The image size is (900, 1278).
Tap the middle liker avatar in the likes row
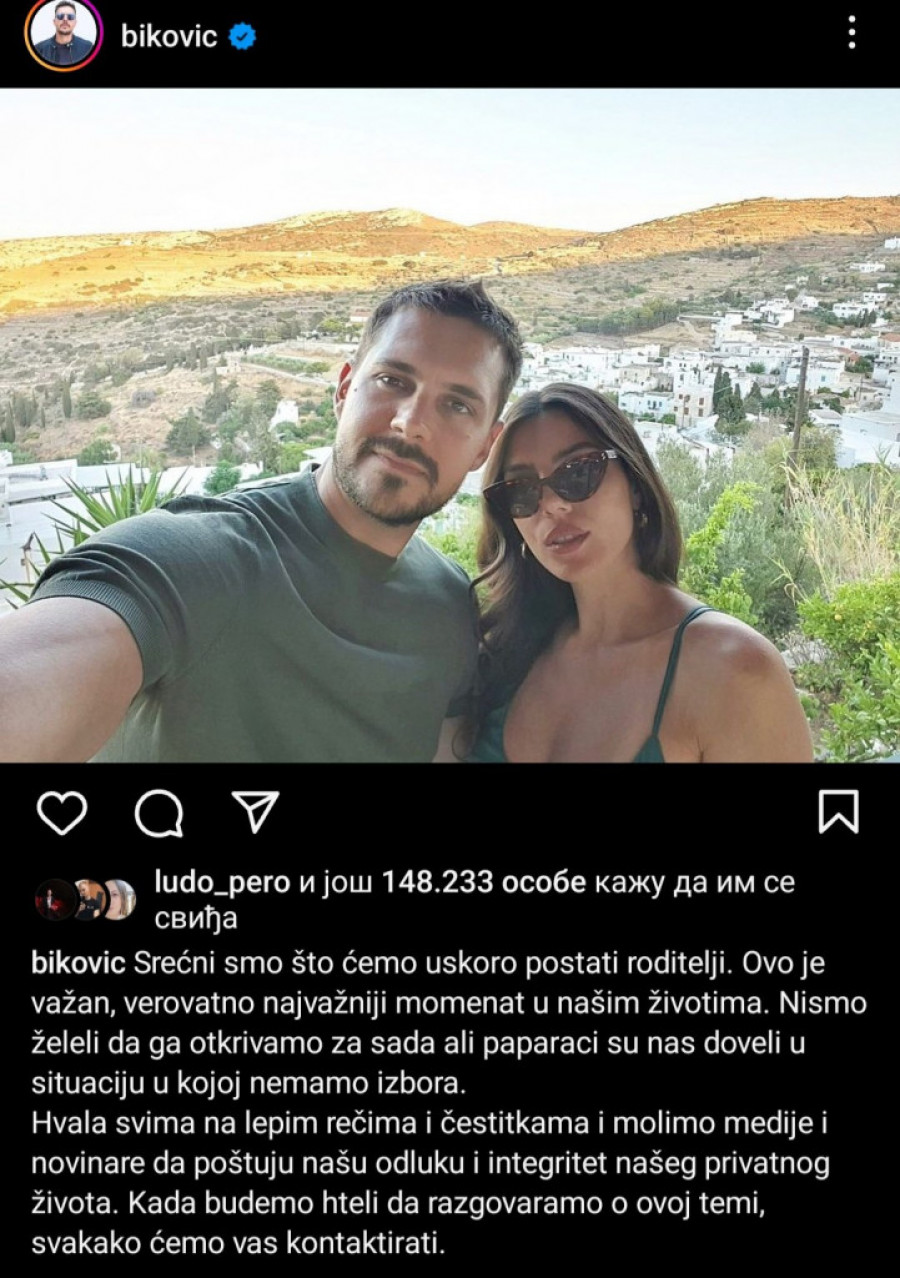tap(88, 900)
